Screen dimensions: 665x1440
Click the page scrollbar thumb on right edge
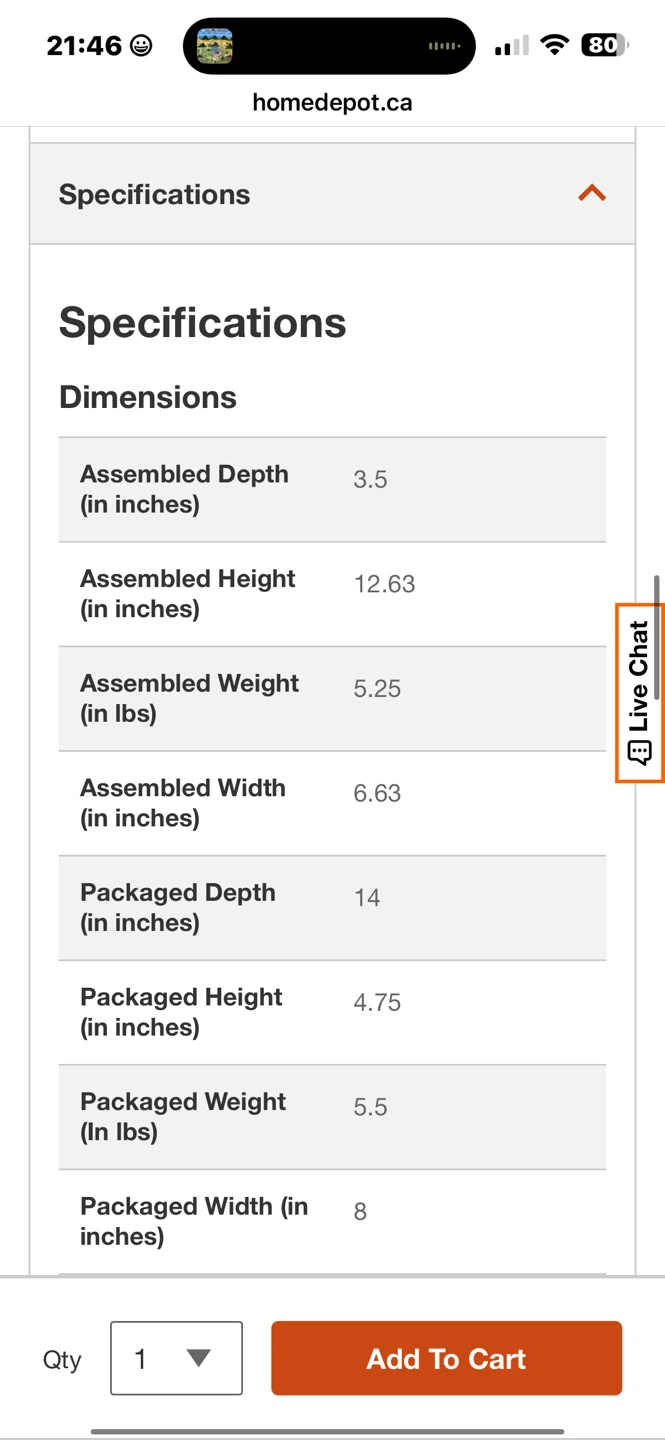[x=657, y=637]
